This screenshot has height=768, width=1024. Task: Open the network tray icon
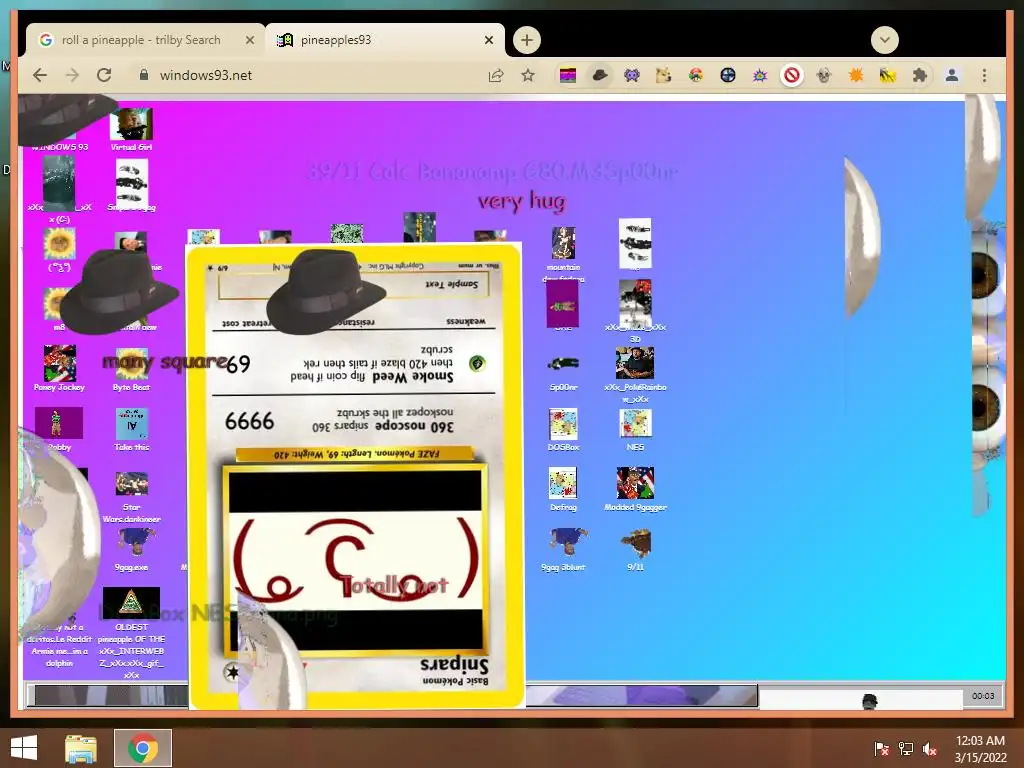click(906, 749)
